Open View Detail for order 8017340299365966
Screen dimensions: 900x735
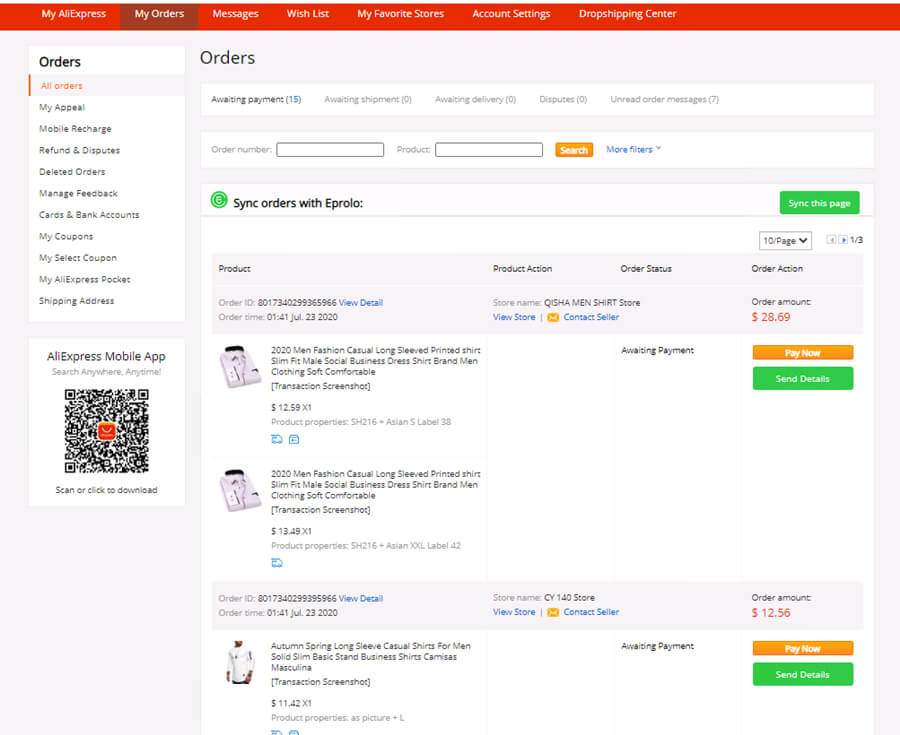click(360, 303)
